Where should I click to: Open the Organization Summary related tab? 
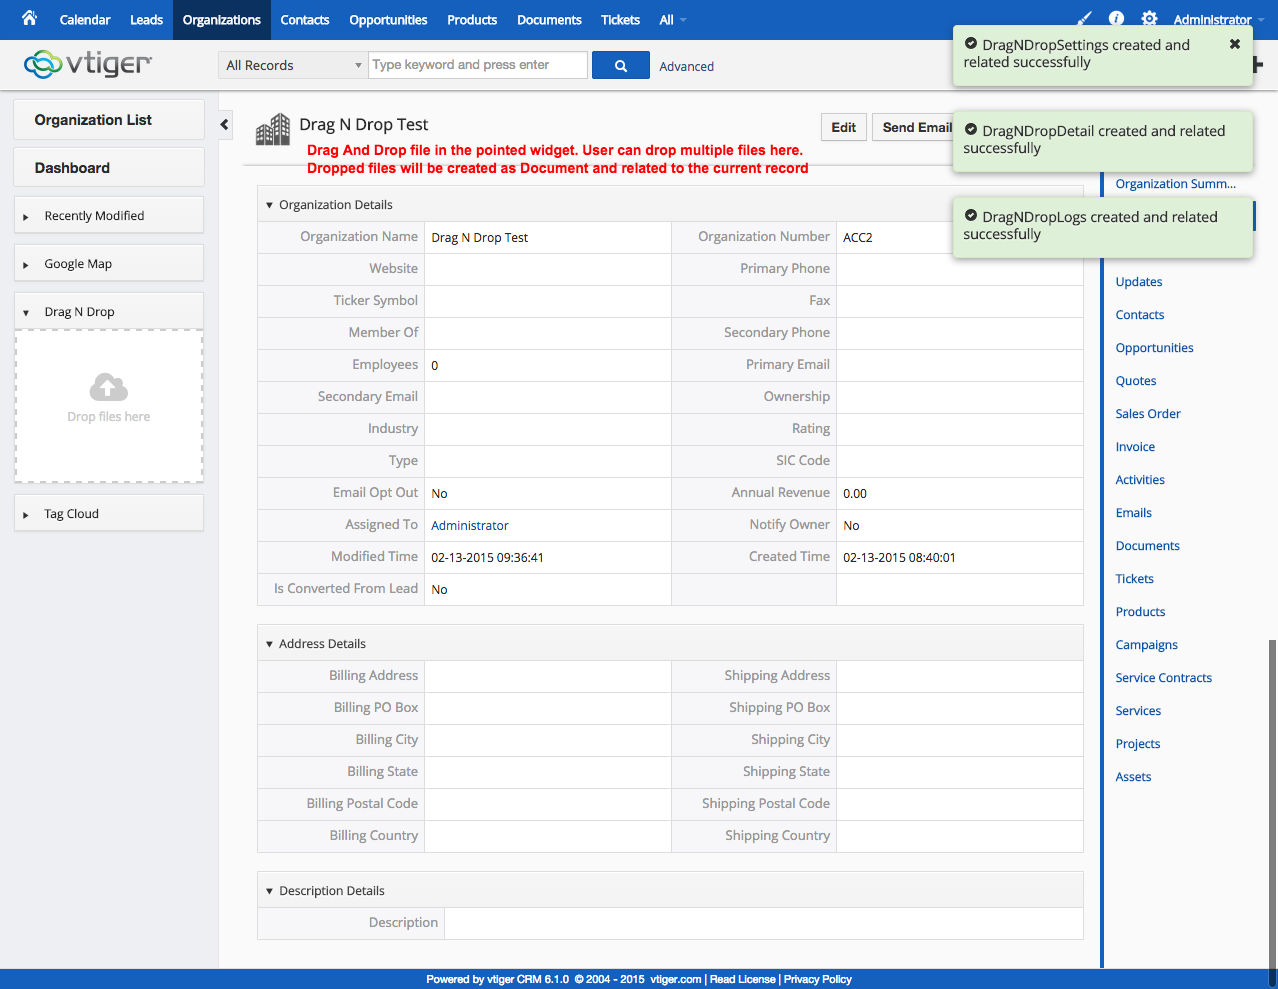(1176, 184)
